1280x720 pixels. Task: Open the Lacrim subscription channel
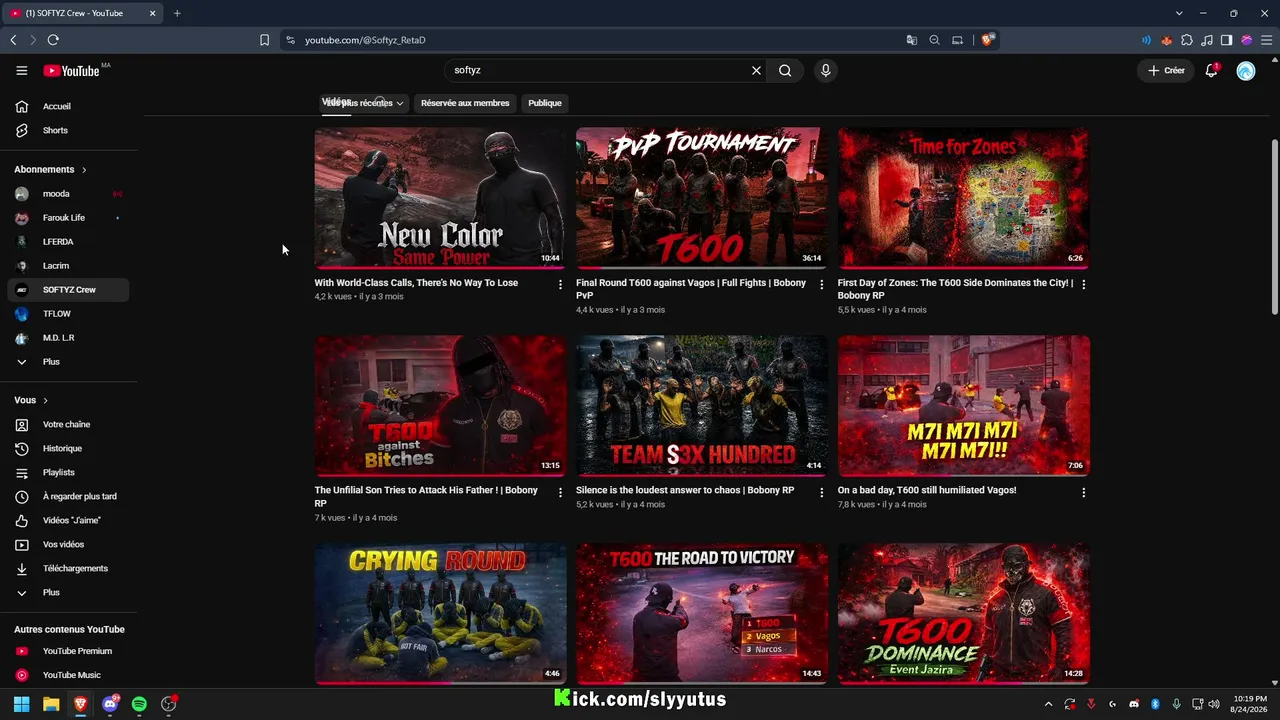(x=66, y=266)
